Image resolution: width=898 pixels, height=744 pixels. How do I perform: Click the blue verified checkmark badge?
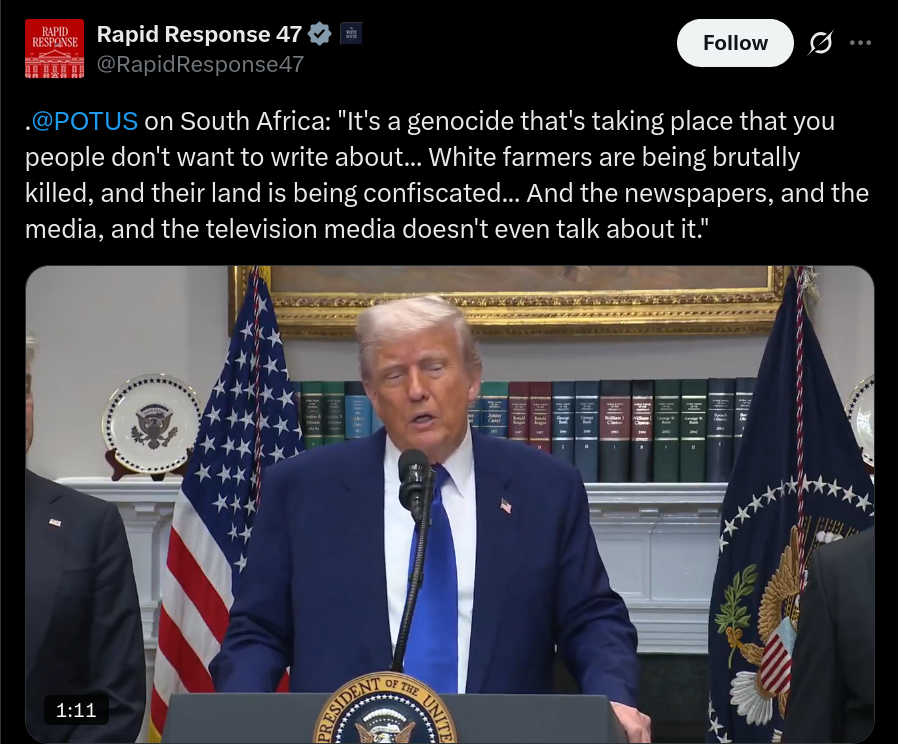(x=320, y=34)
